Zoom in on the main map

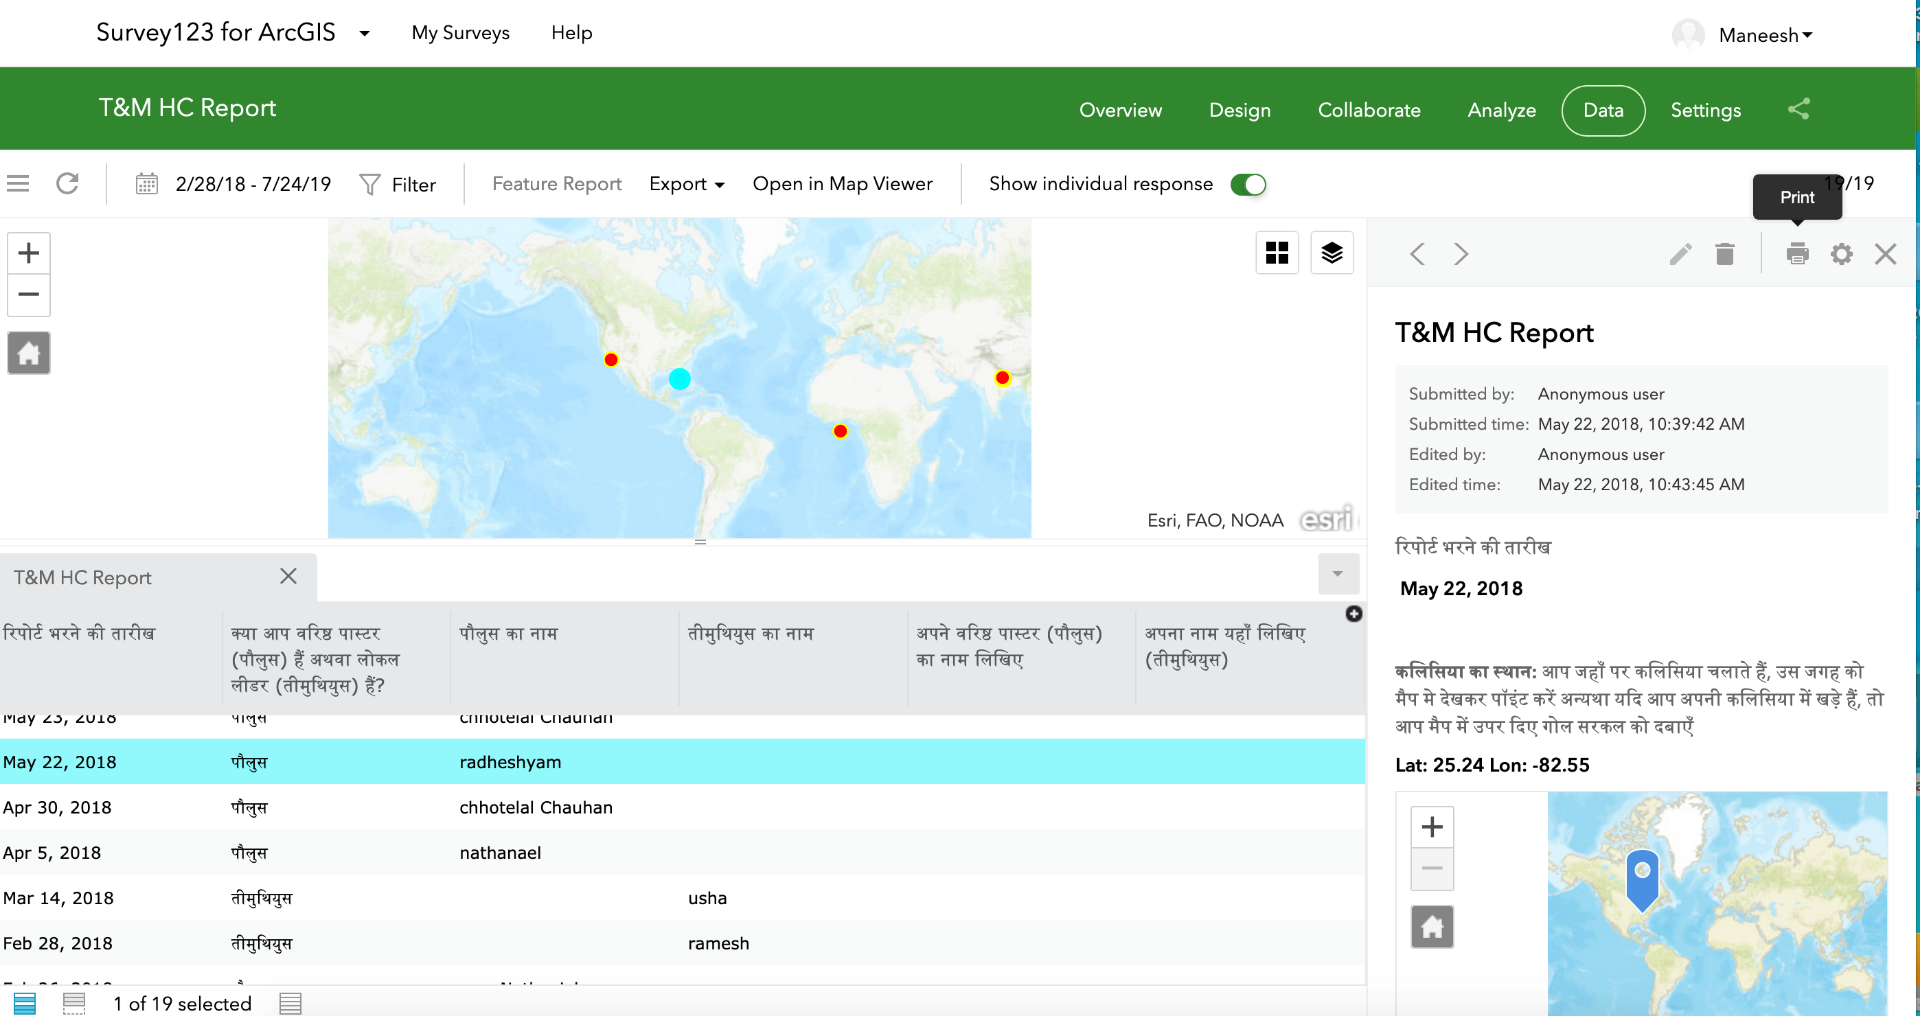[29, 253]
